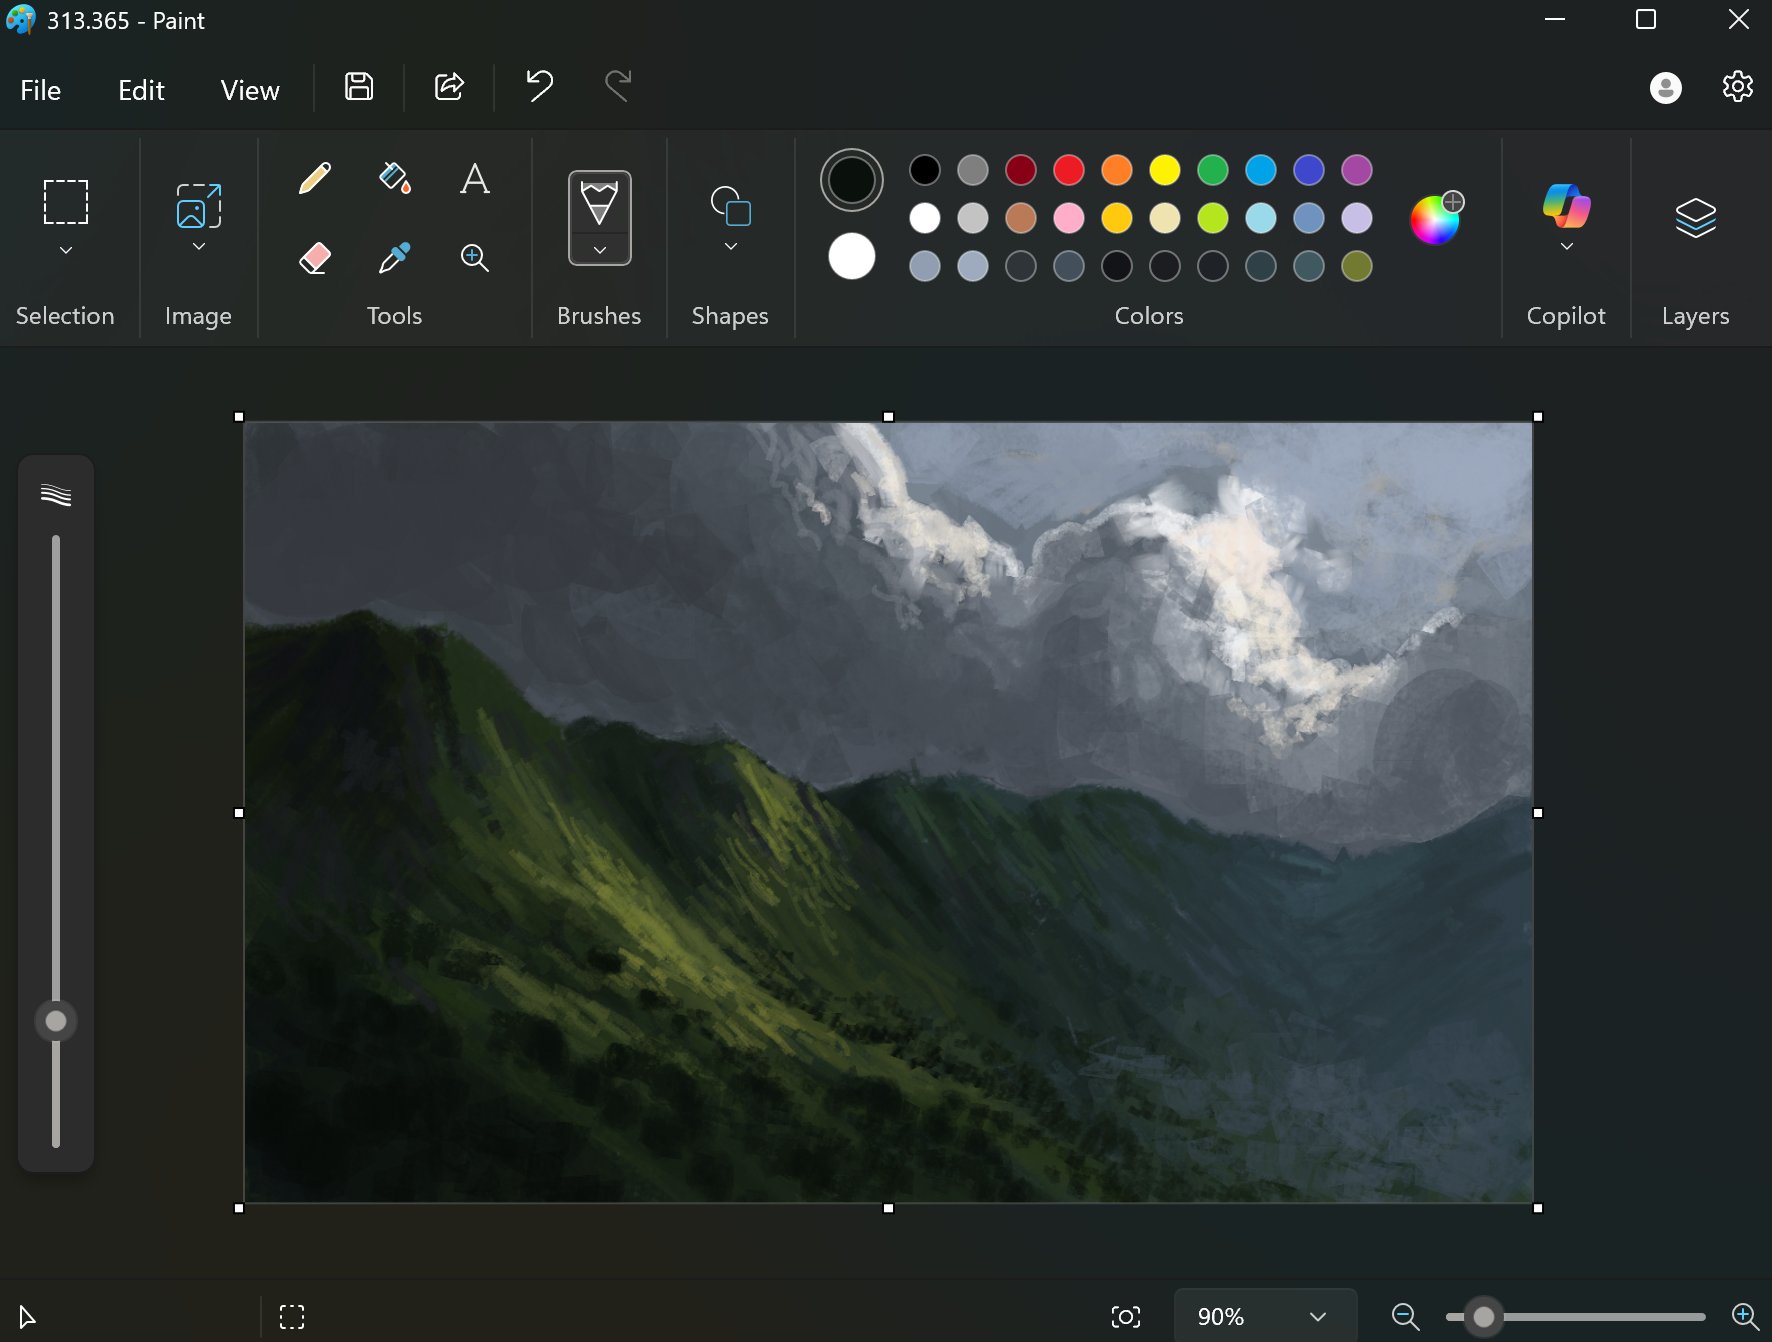Open the Image resize tool
The image size is (1772, 1342).
(x=199, y=206)
